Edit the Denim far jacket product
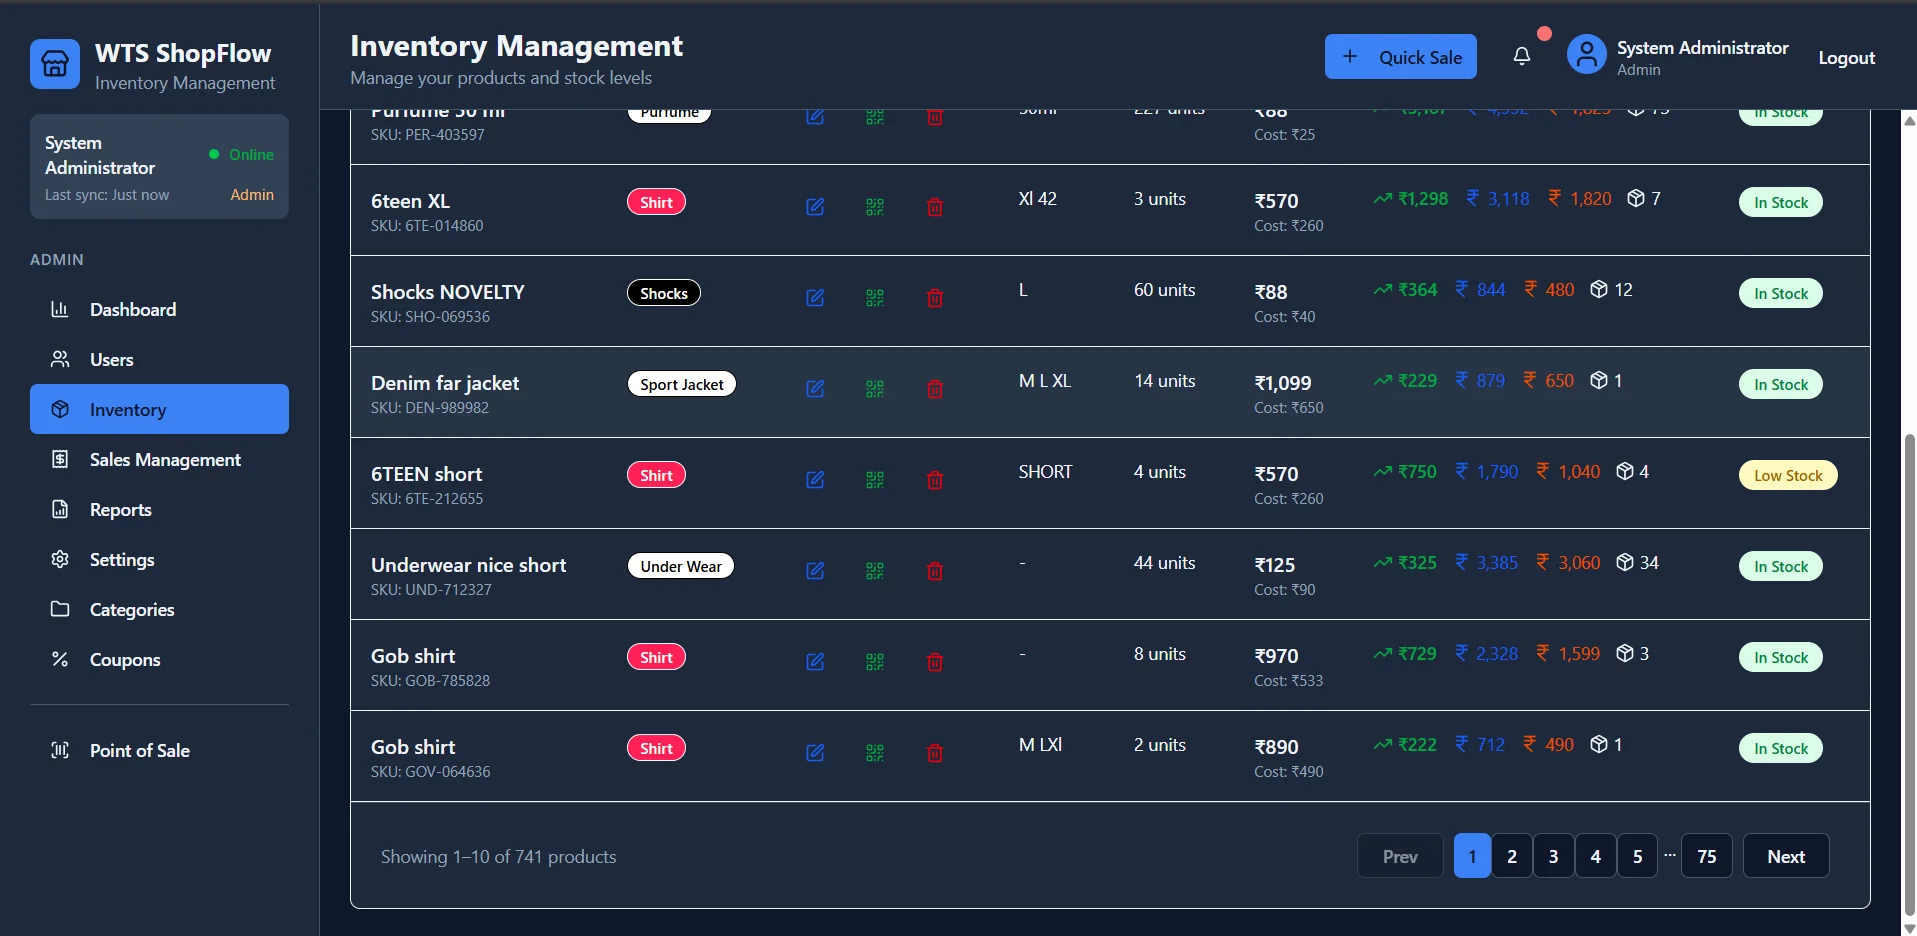 point(815,389)
